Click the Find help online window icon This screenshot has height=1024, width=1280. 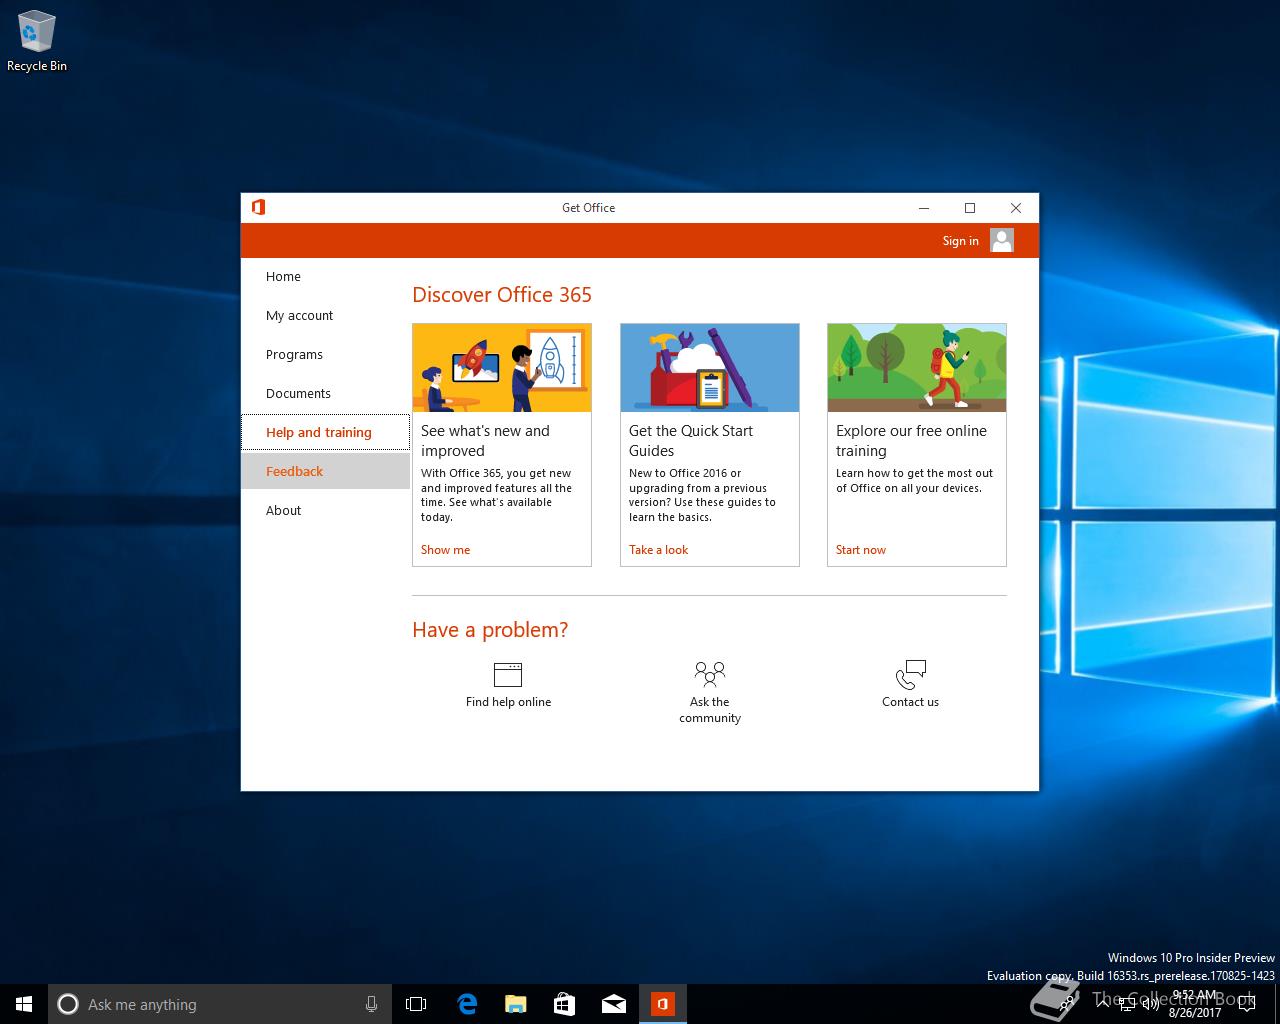(x=508, y=674)
